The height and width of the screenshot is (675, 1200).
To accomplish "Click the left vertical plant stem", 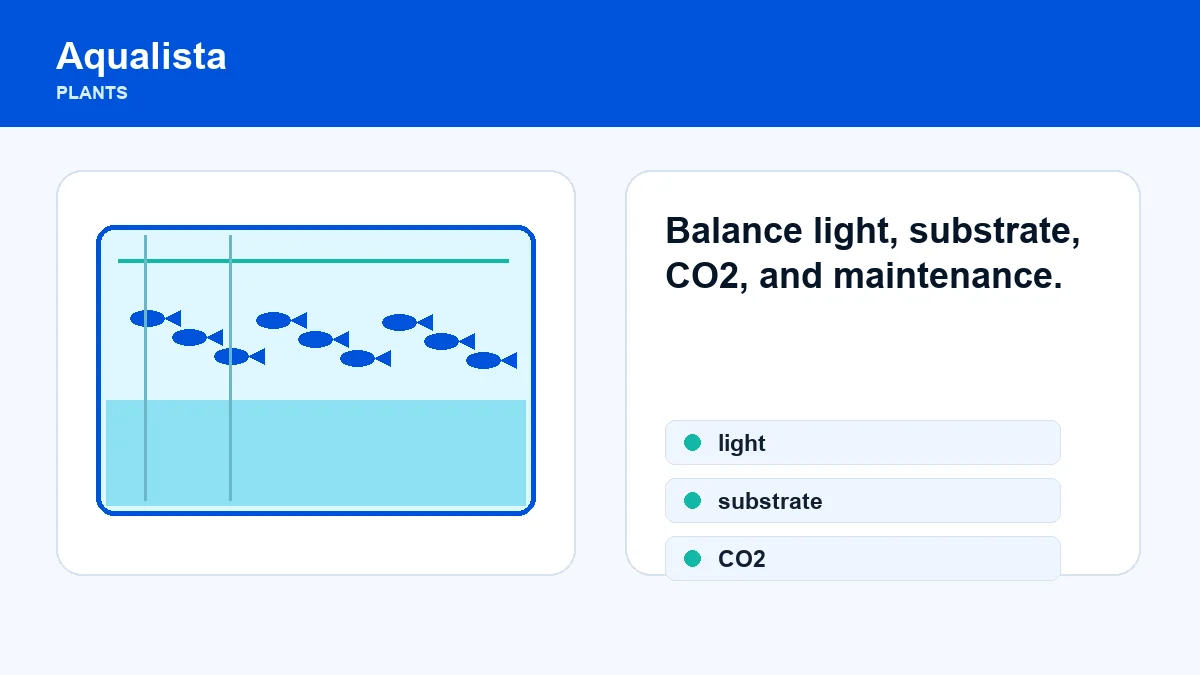I will (x=145, y=368).
